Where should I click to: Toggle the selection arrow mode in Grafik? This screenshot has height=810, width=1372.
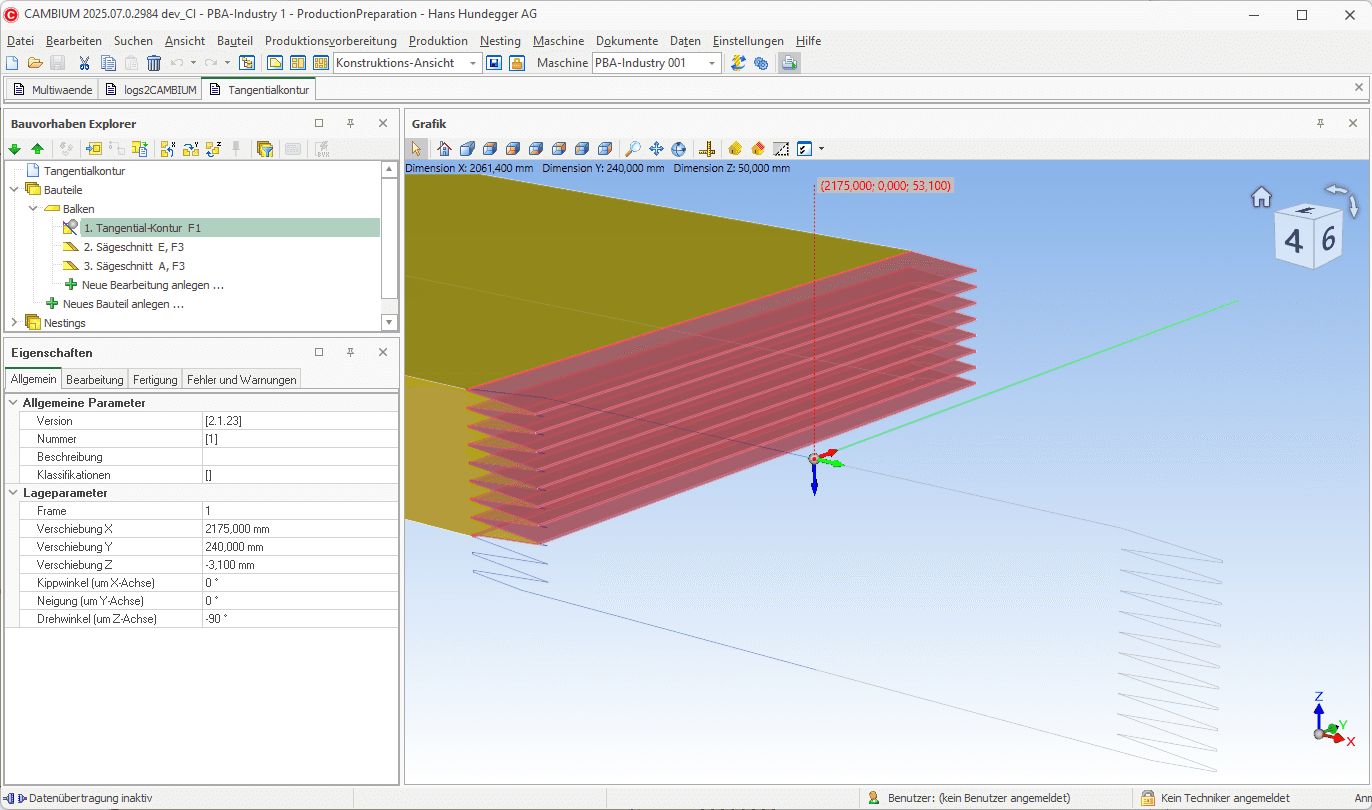pos(417,149)
